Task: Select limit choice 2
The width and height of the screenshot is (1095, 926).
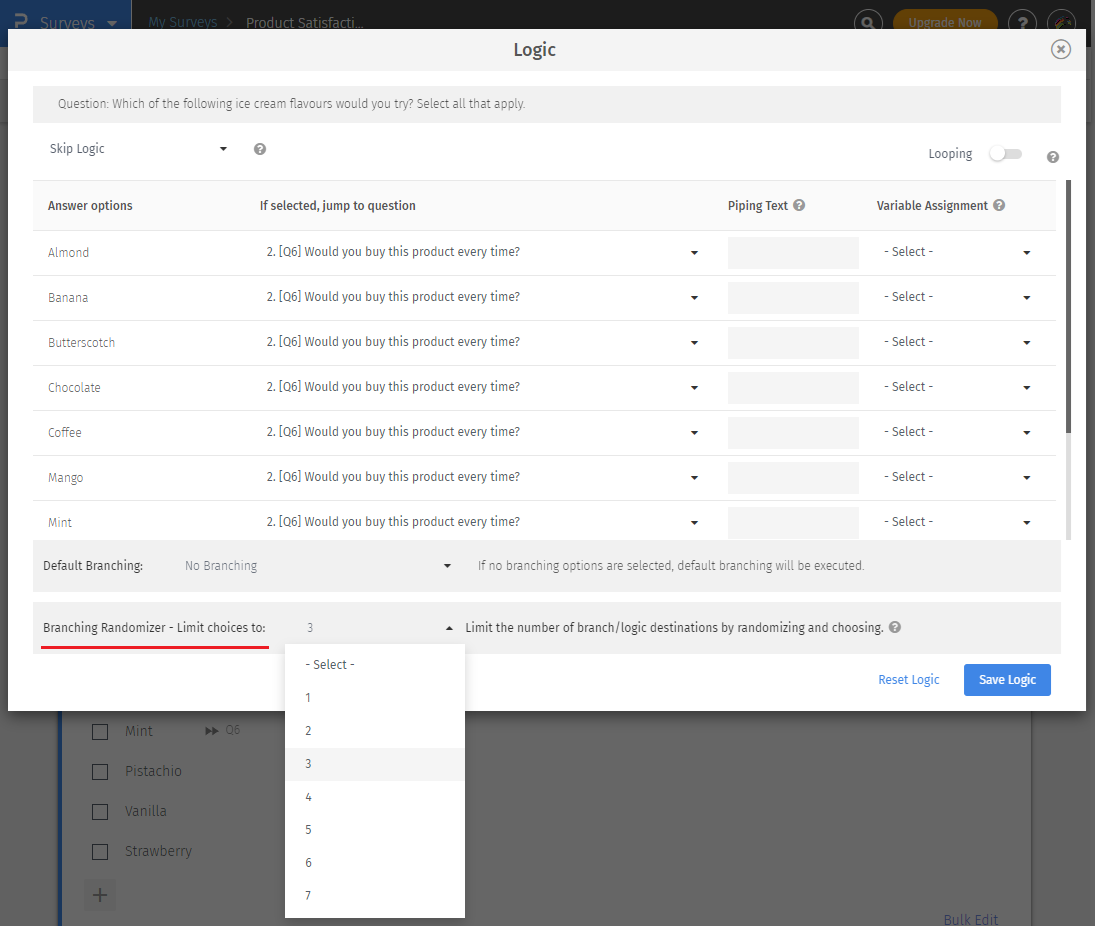Action: (375, 730)
